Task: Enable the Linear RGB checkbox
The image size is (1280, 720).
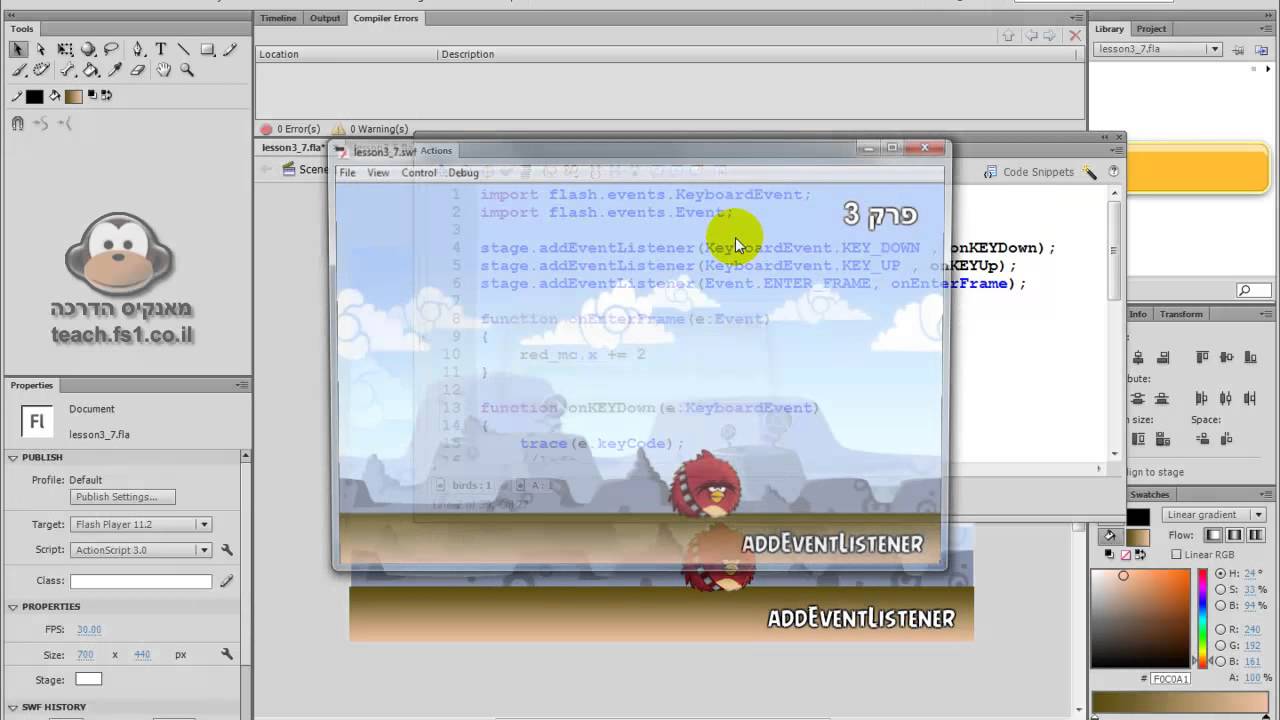Action: (x=1176, y=555)
